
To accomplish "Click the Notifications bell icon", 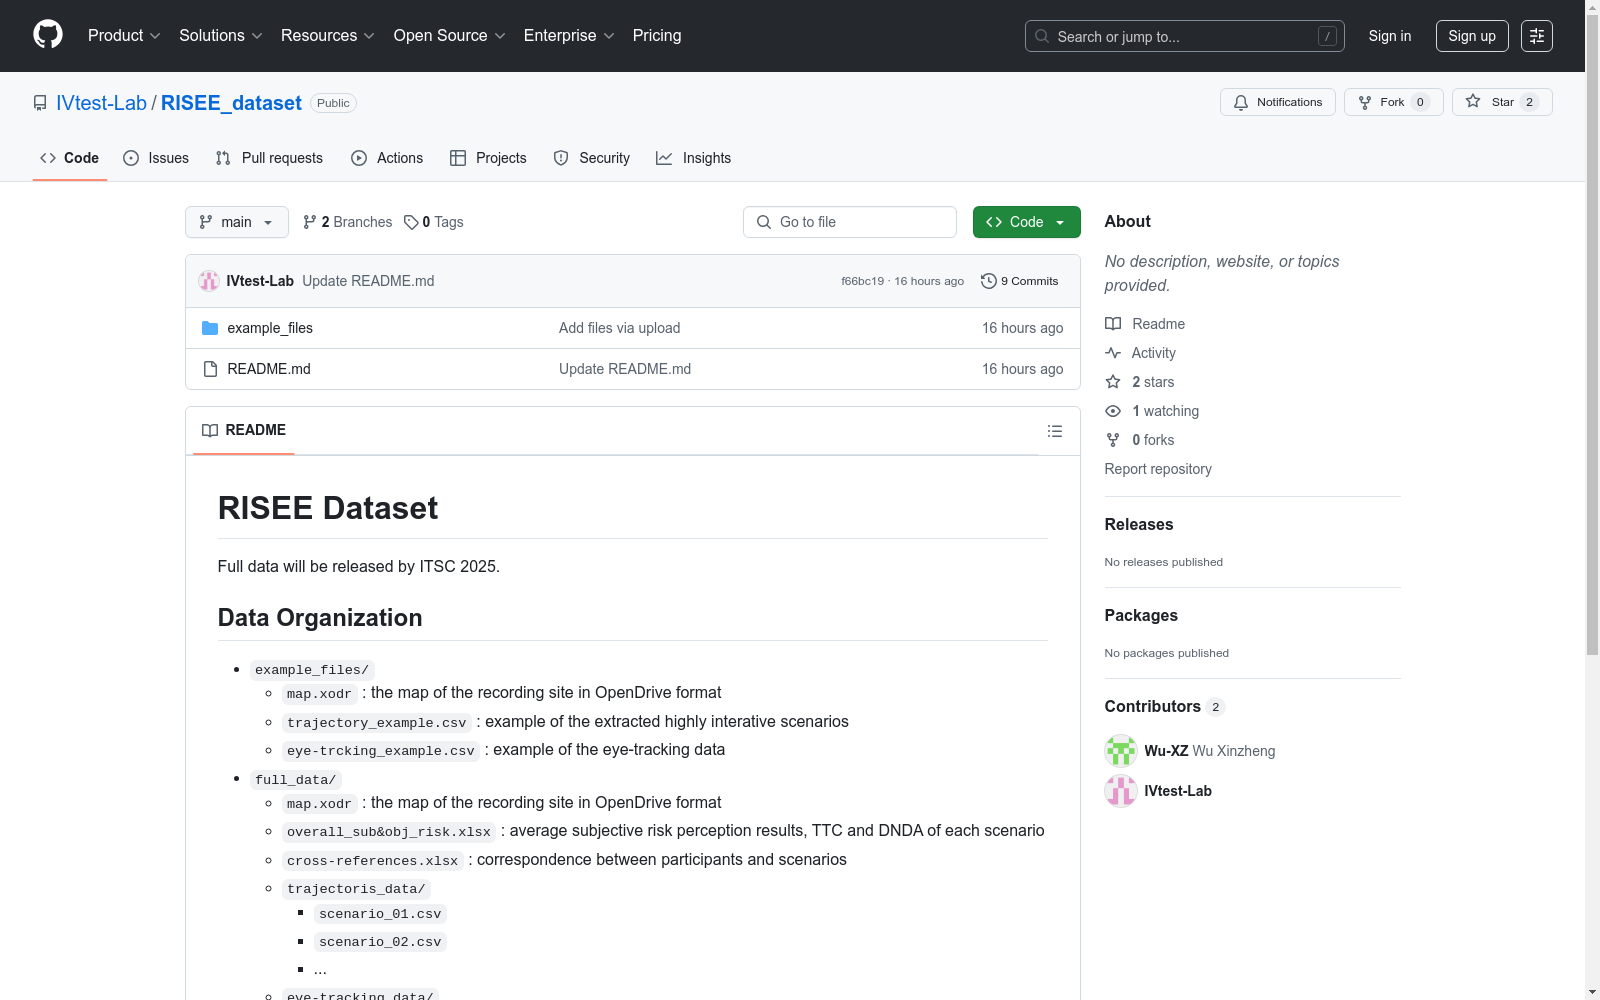I will pyautogui.click(x=1241, y=102).
